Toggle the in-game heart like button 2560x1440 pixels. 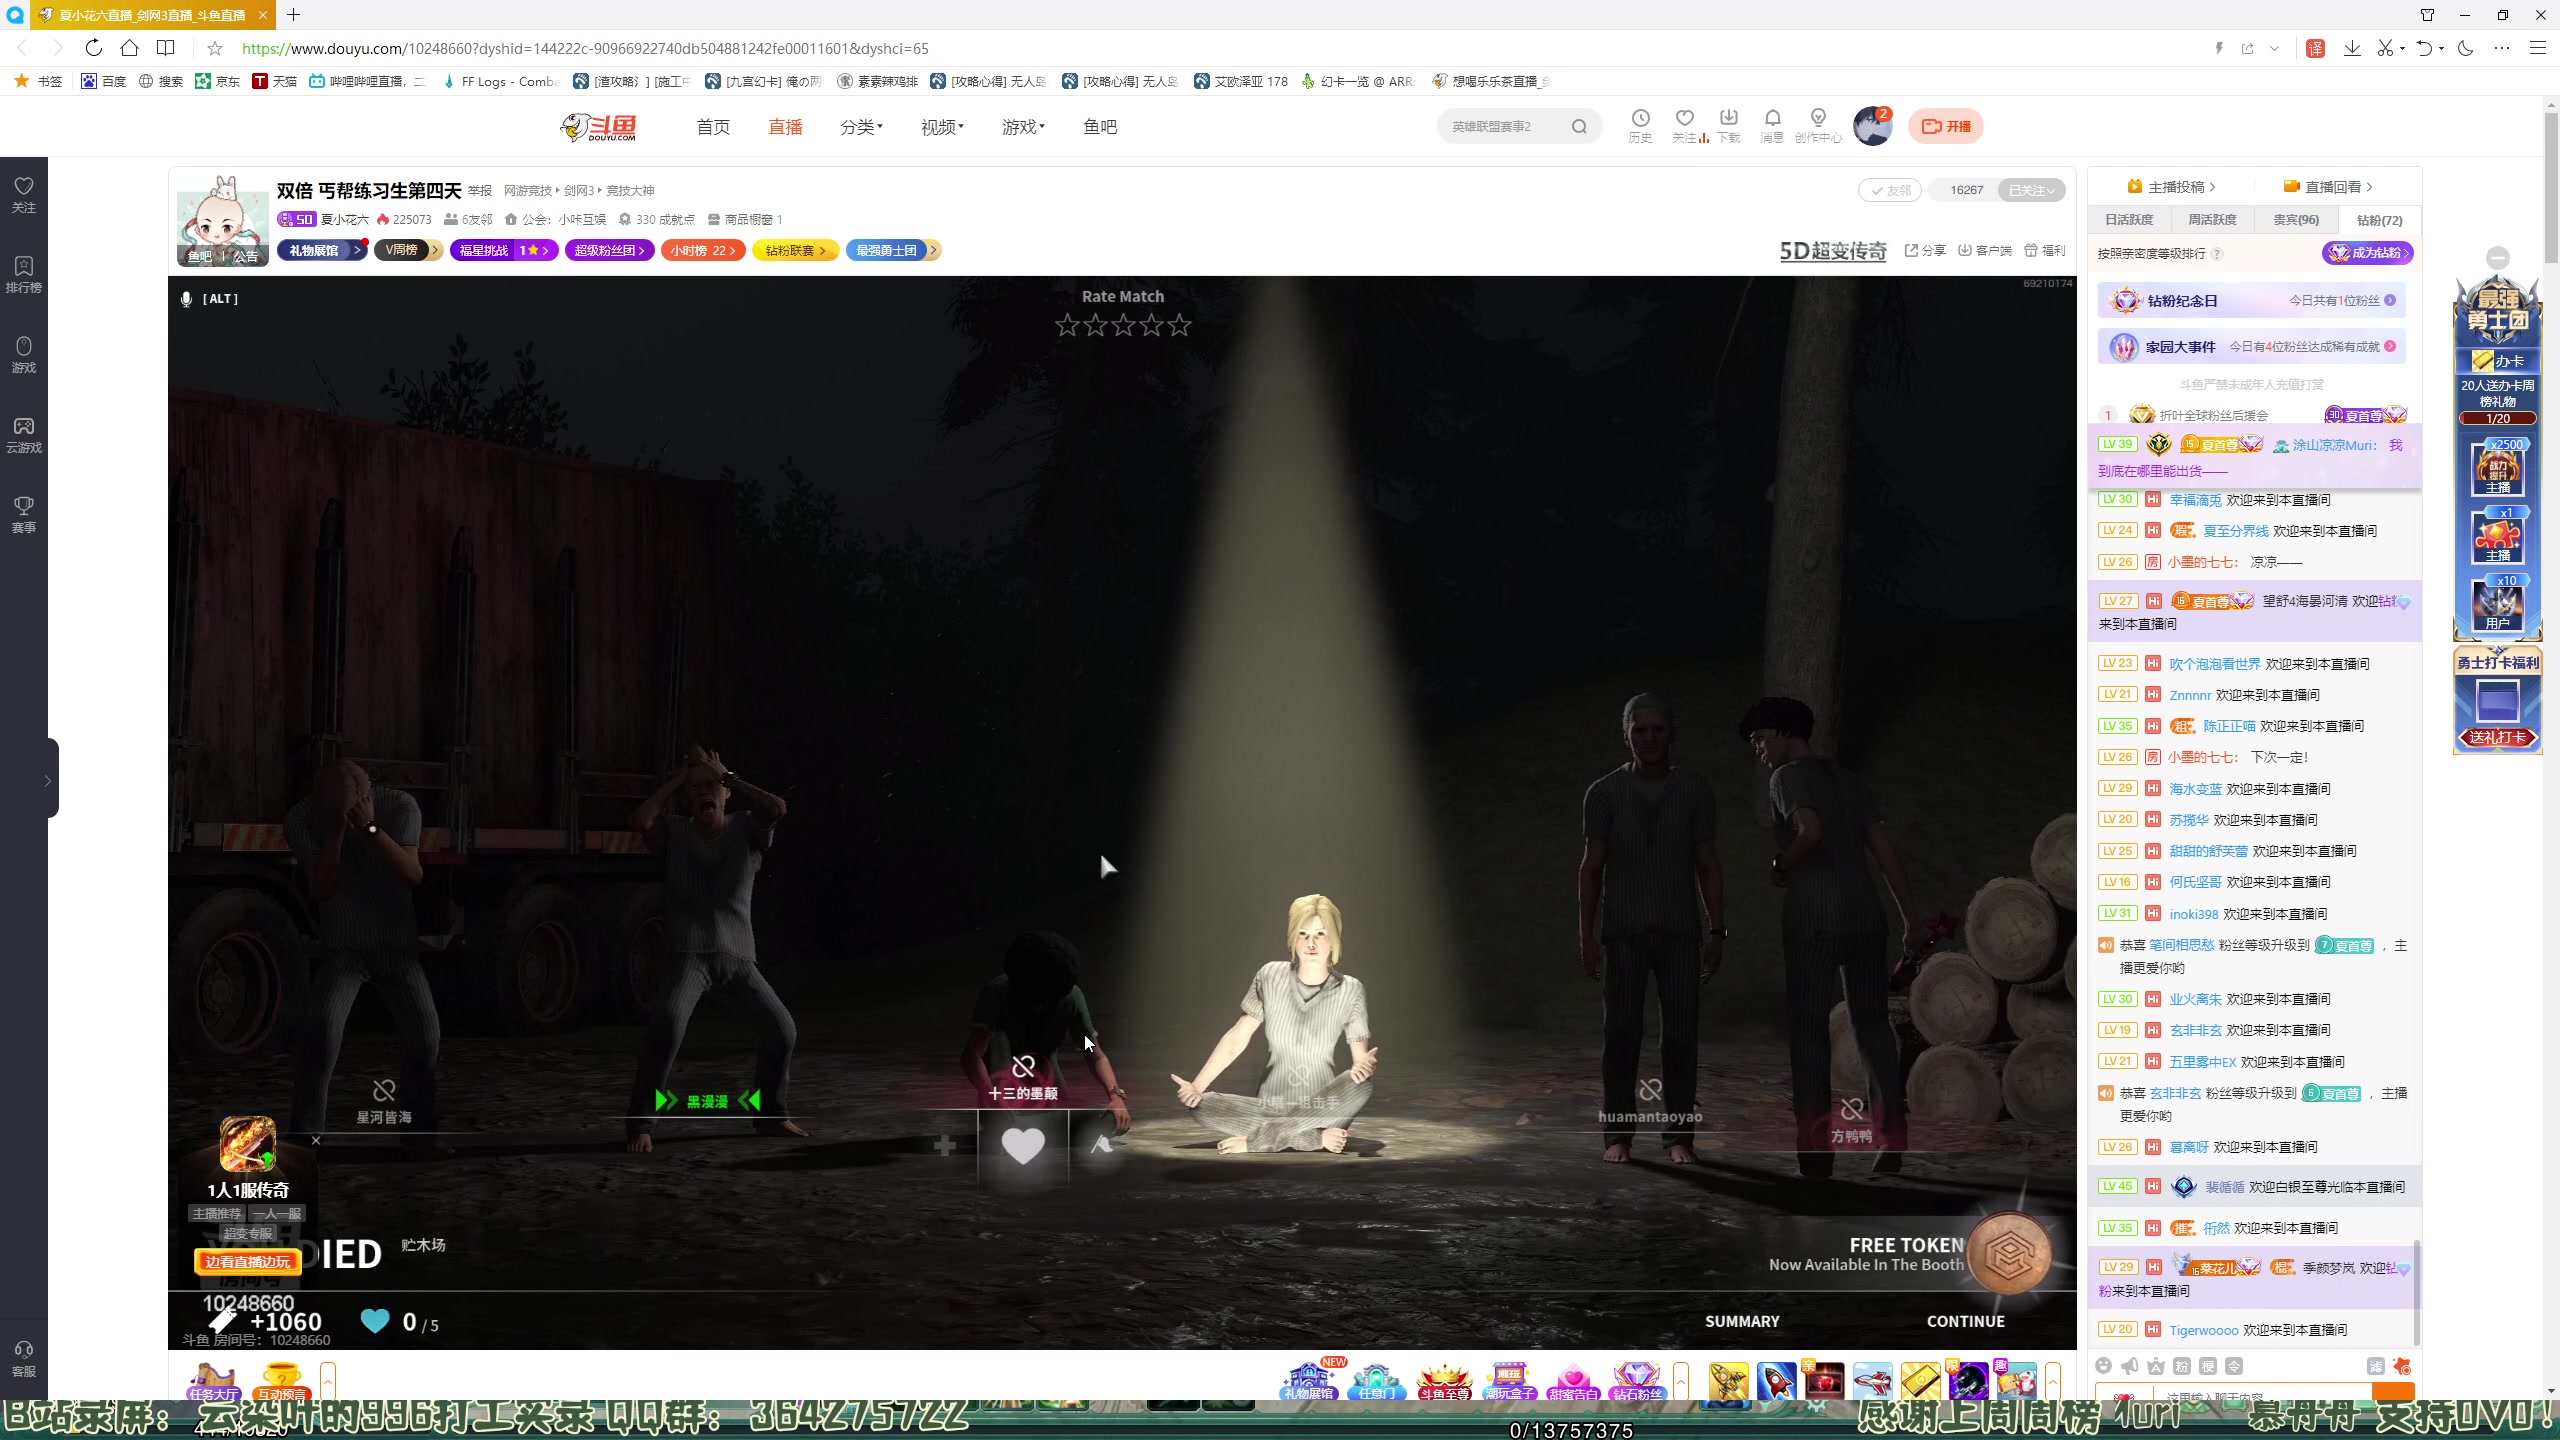click(1023, 1146)
